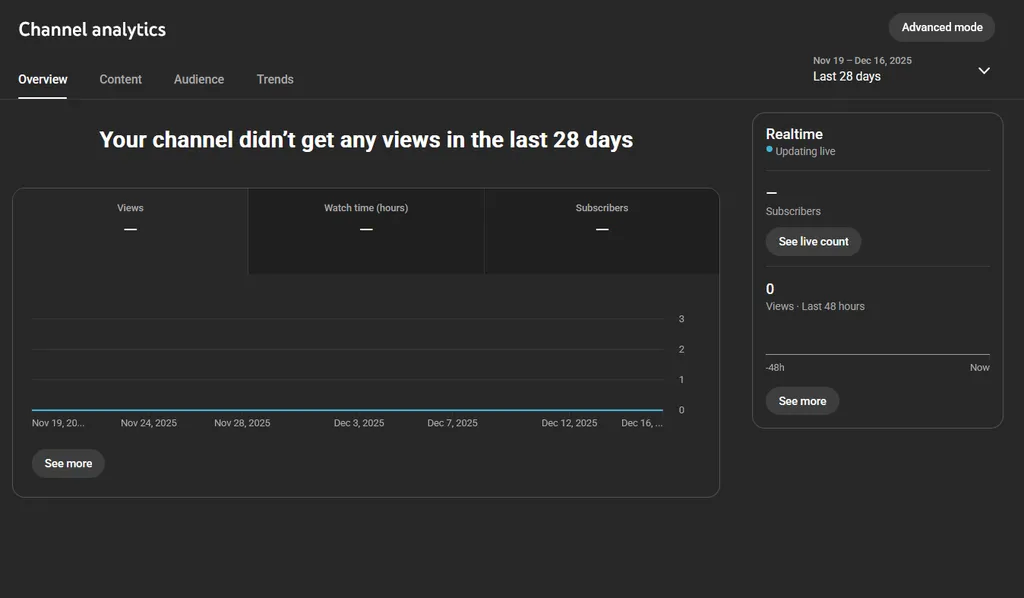Click the Dec 12, 2025 axis label
The width and height of the screenshot is (1024, 598).
(x=569, y=423)
